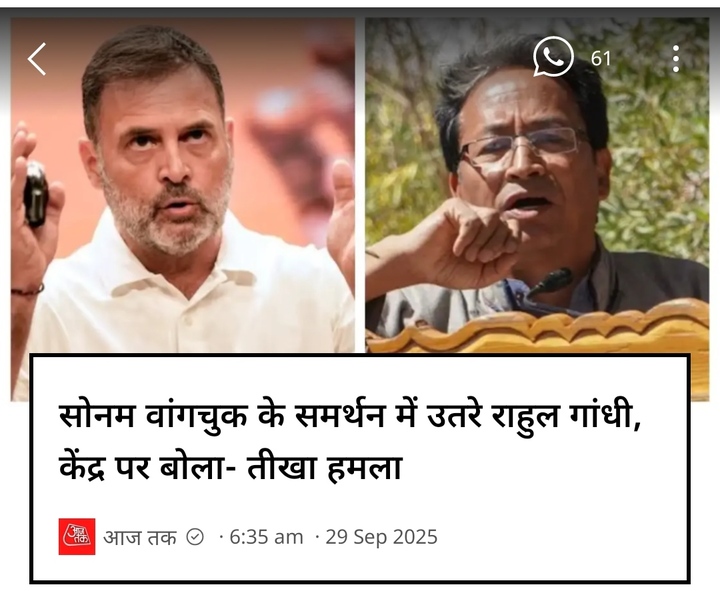Open the three-dot overflow menu
Viewport: 720px width, 597px height.
(x=675, y=58)
